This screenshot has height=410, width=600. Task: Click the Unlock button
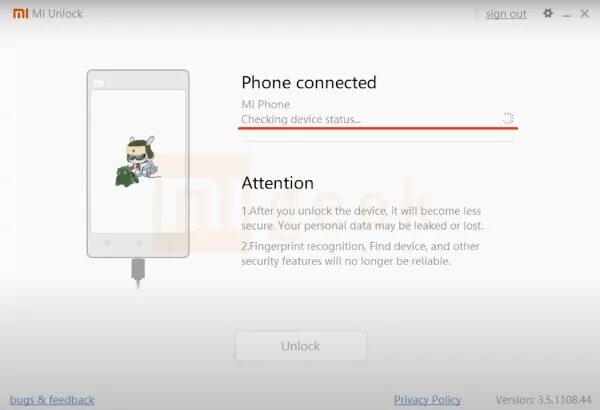pyautogui.click(x=301, y=346)
